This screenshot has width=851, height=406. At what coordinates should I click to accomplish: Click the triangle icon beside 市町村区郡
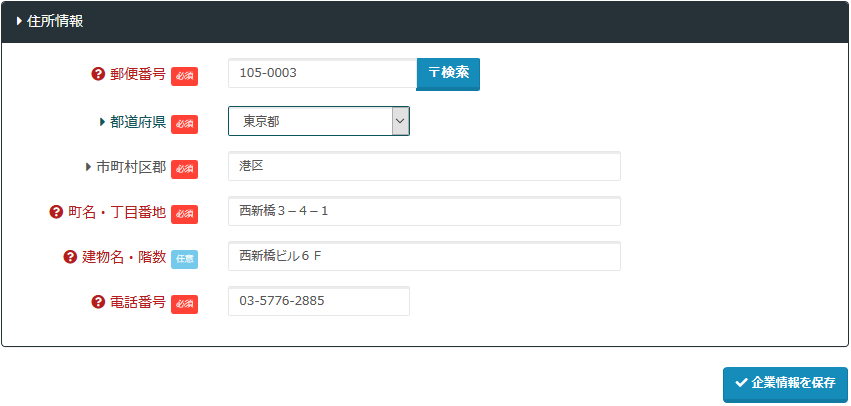pos(88,167)
